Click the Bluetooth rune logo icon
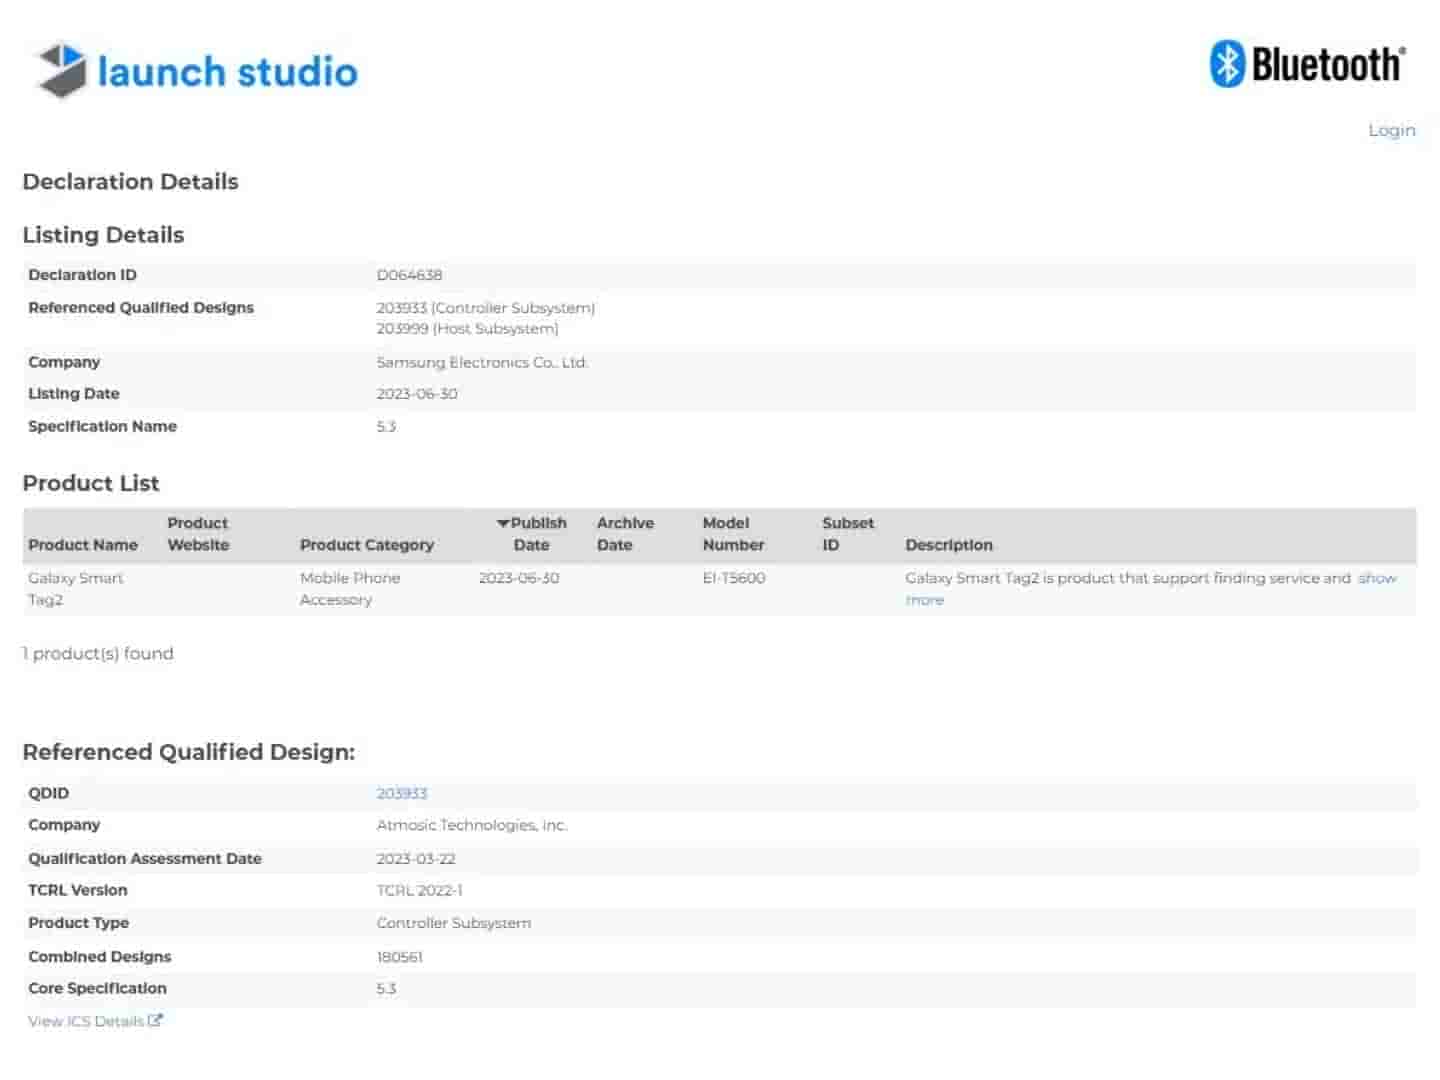 coord(1227,64)
